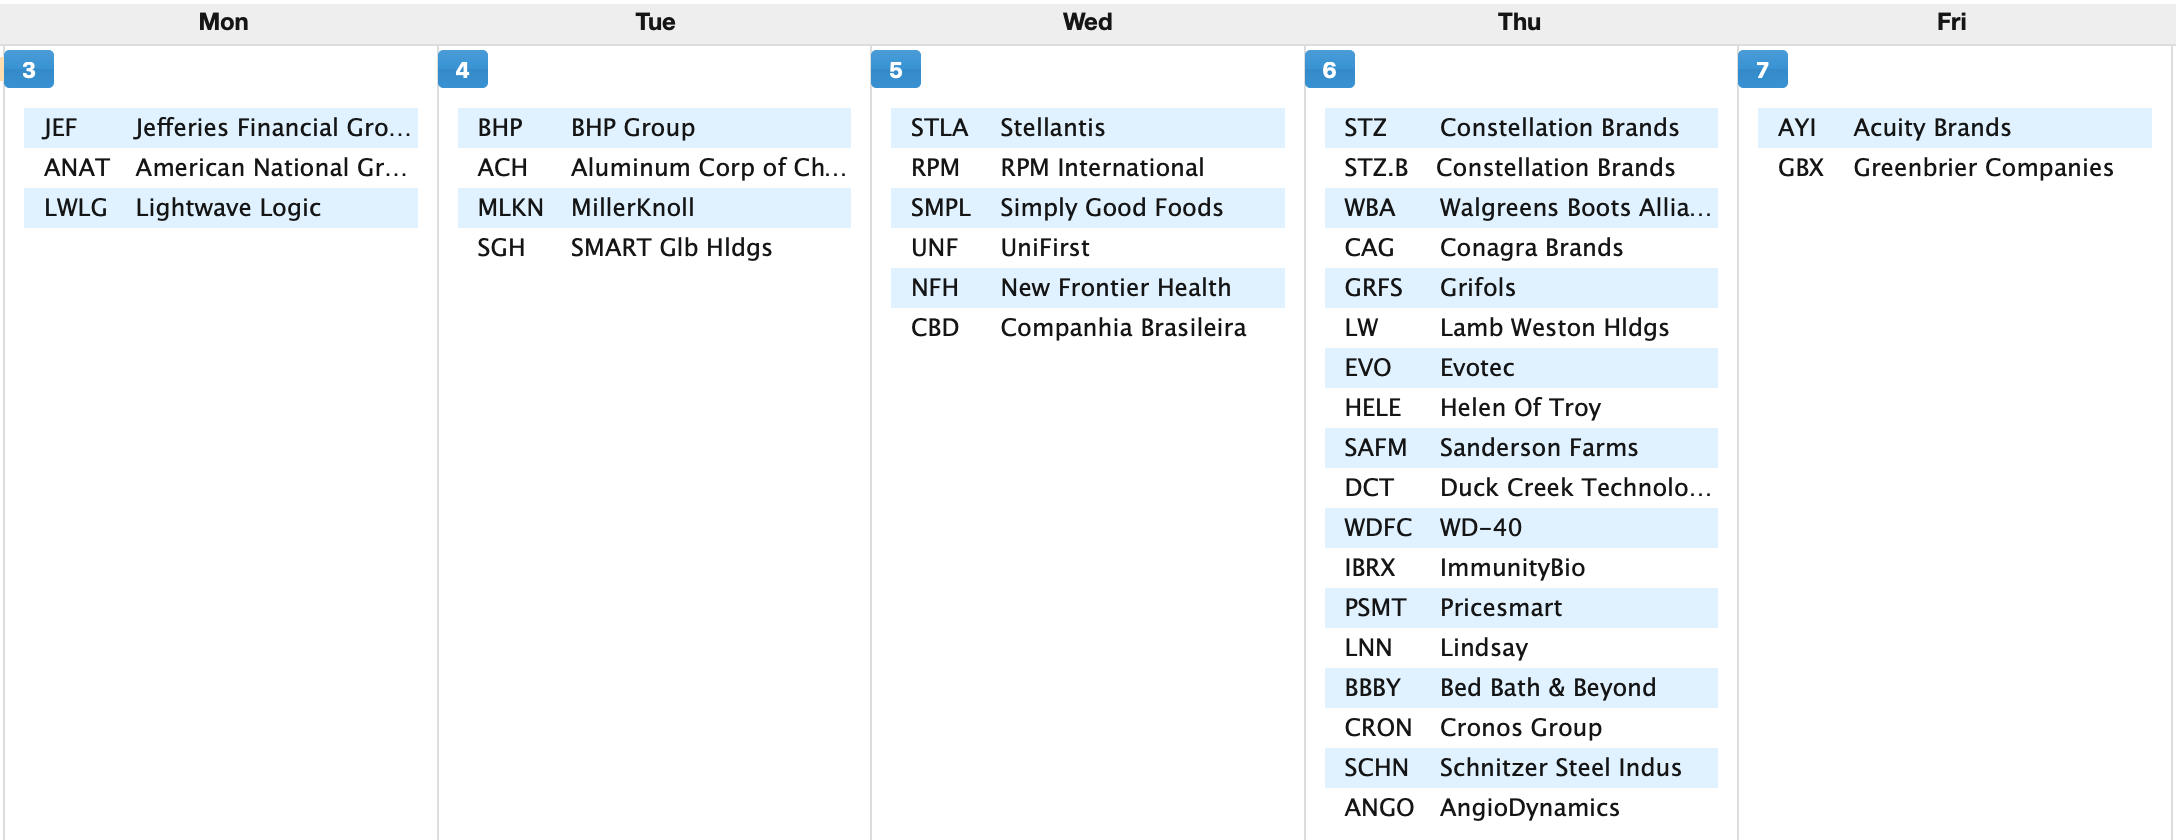Open RPM International company name
The image size is (2176, 840).
pyautogui.click(x=1102, y=168)
